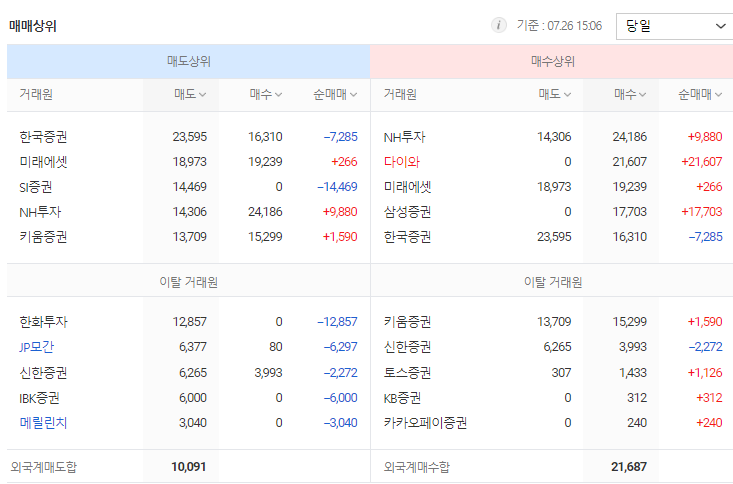Click the 외국계매도합 label

[43, 467]
